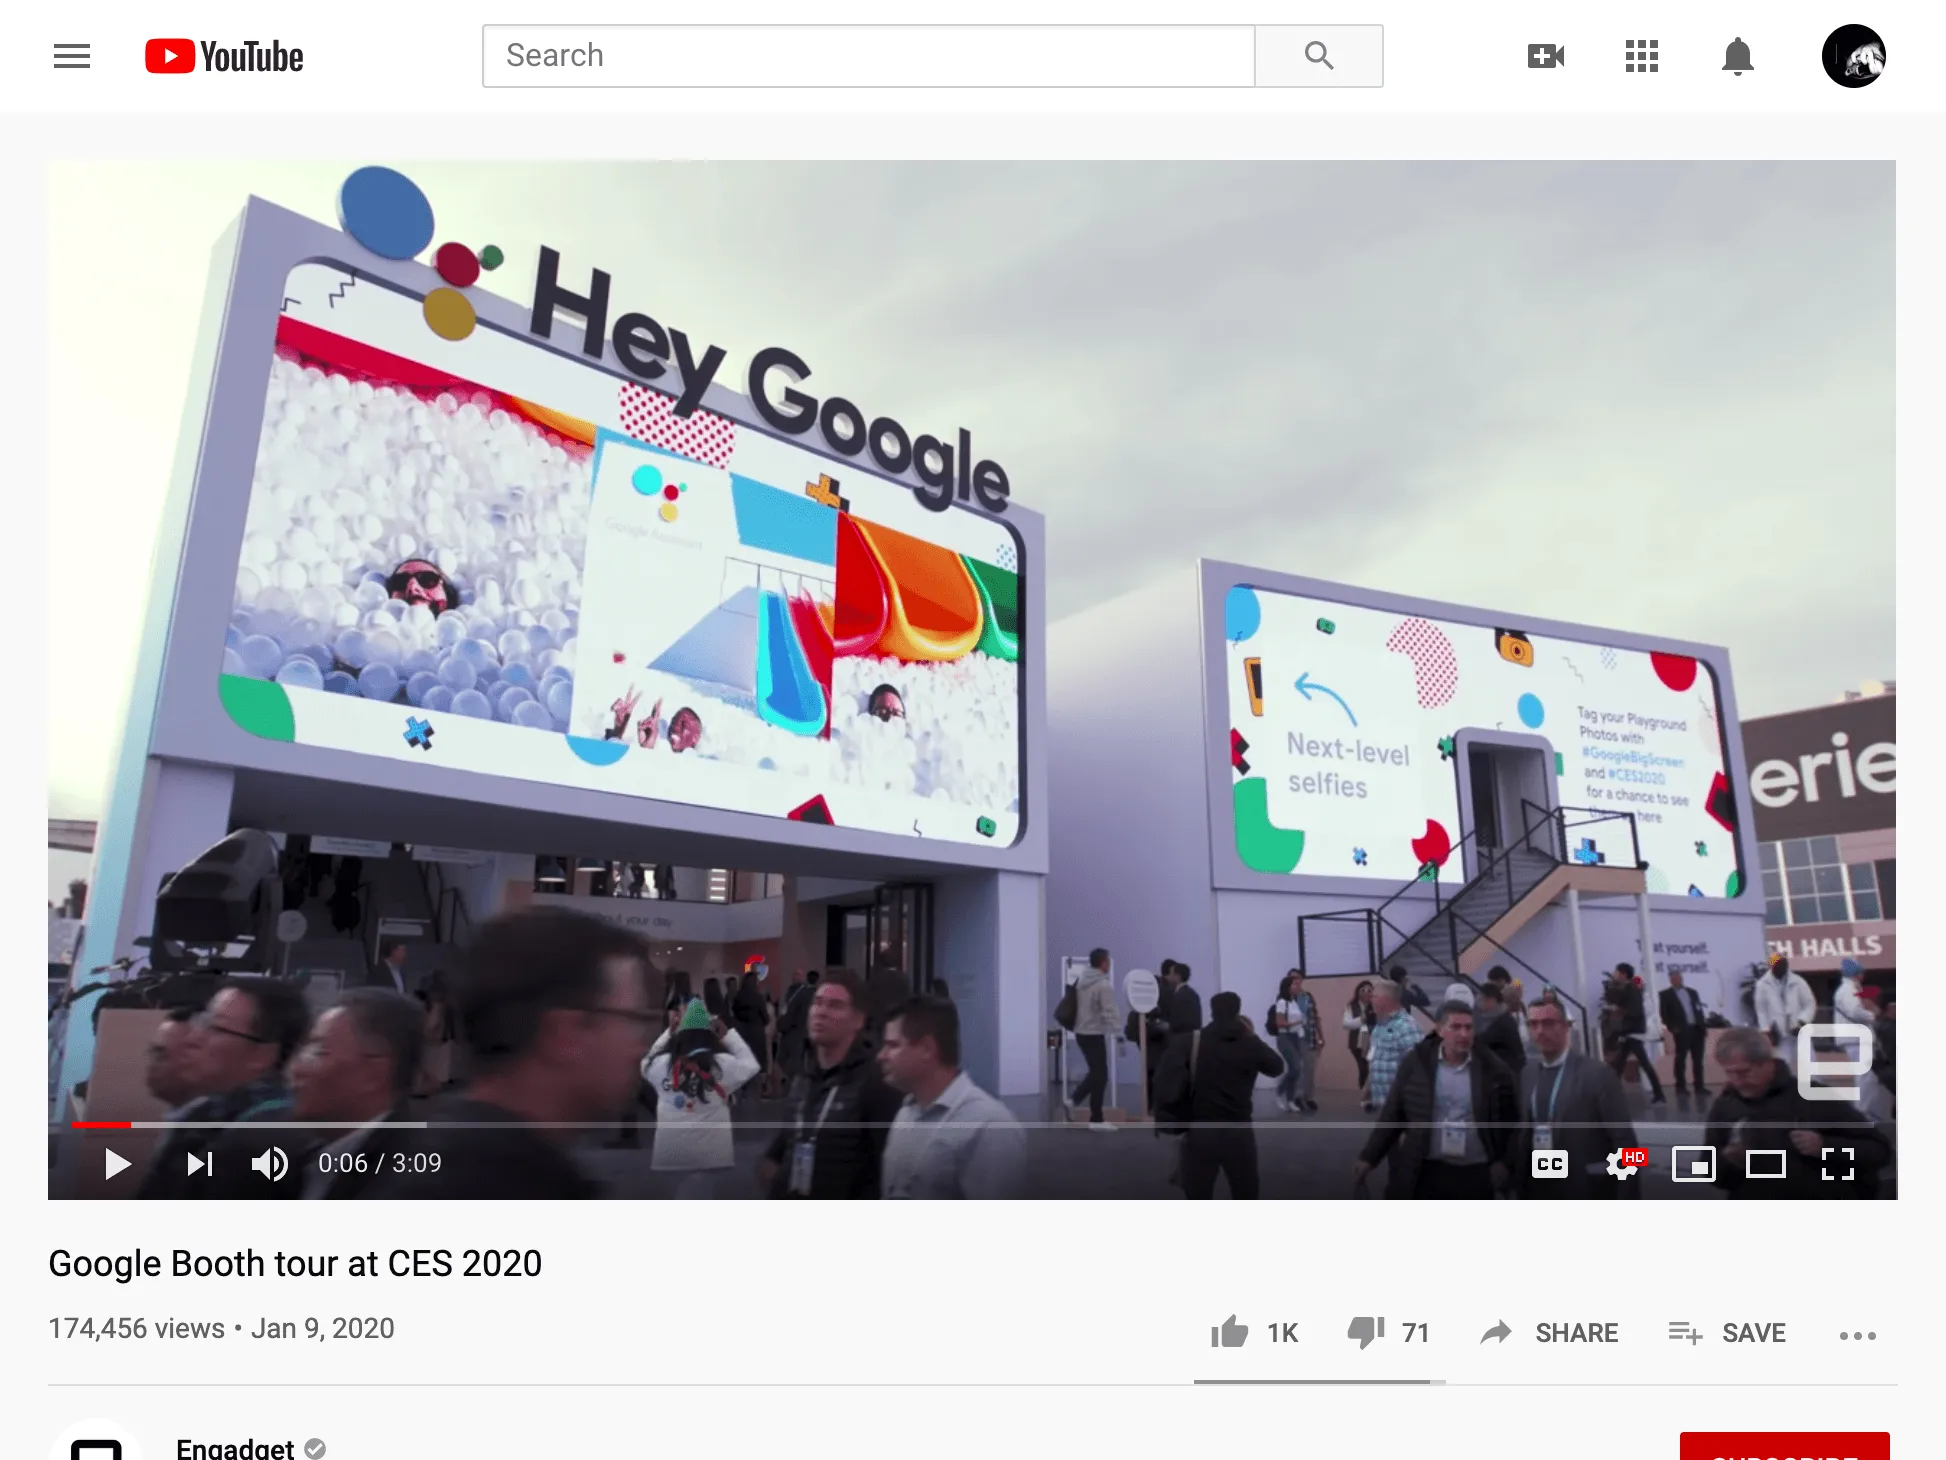
Task: Open the notifications bell
Action: pos(1738,56)
